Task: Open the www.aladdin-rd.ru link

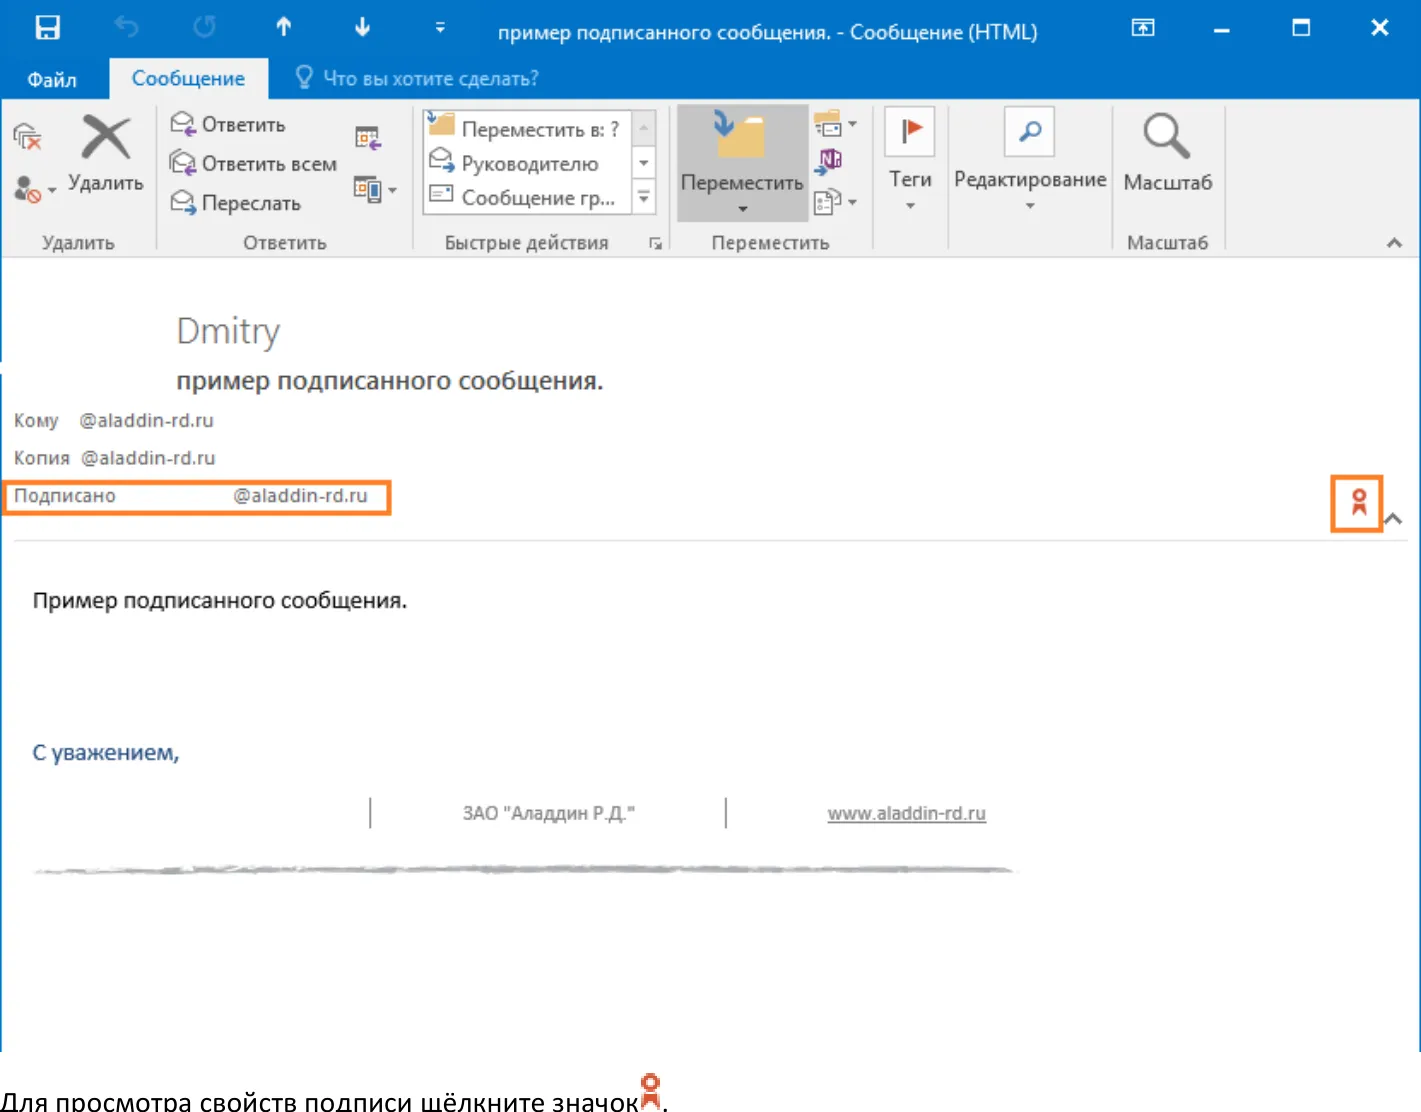Action: pyautogui.click(x=907, y=813)
